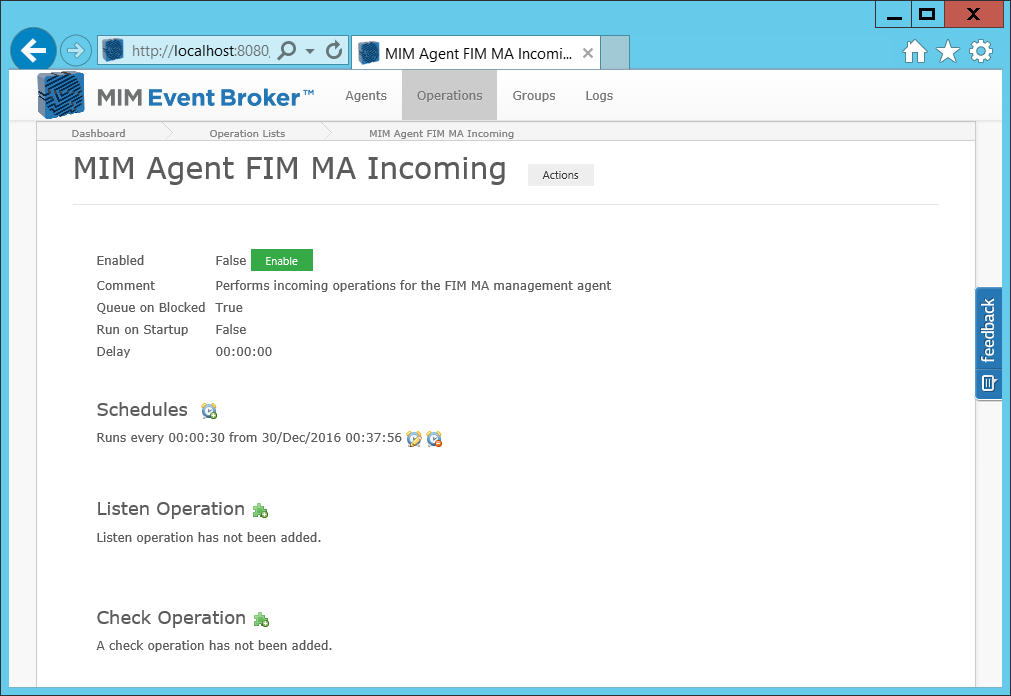
Task: Expand the address bar autocomplete dropdown arrow
Action: point(310,51)
